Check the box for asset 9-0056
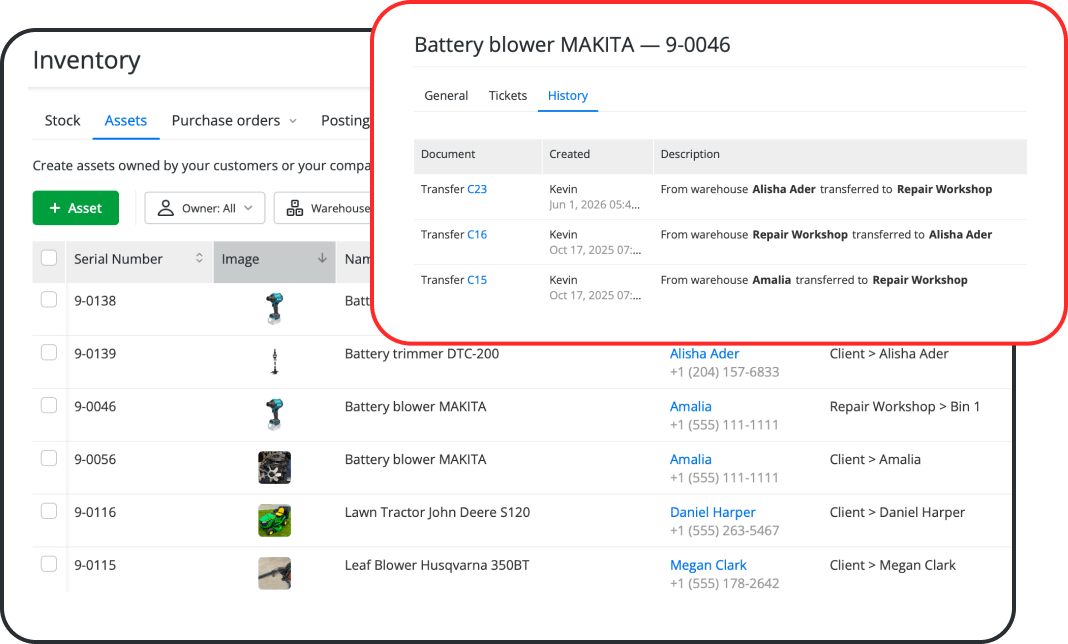Screen dimensions: 1068x644 49,458
